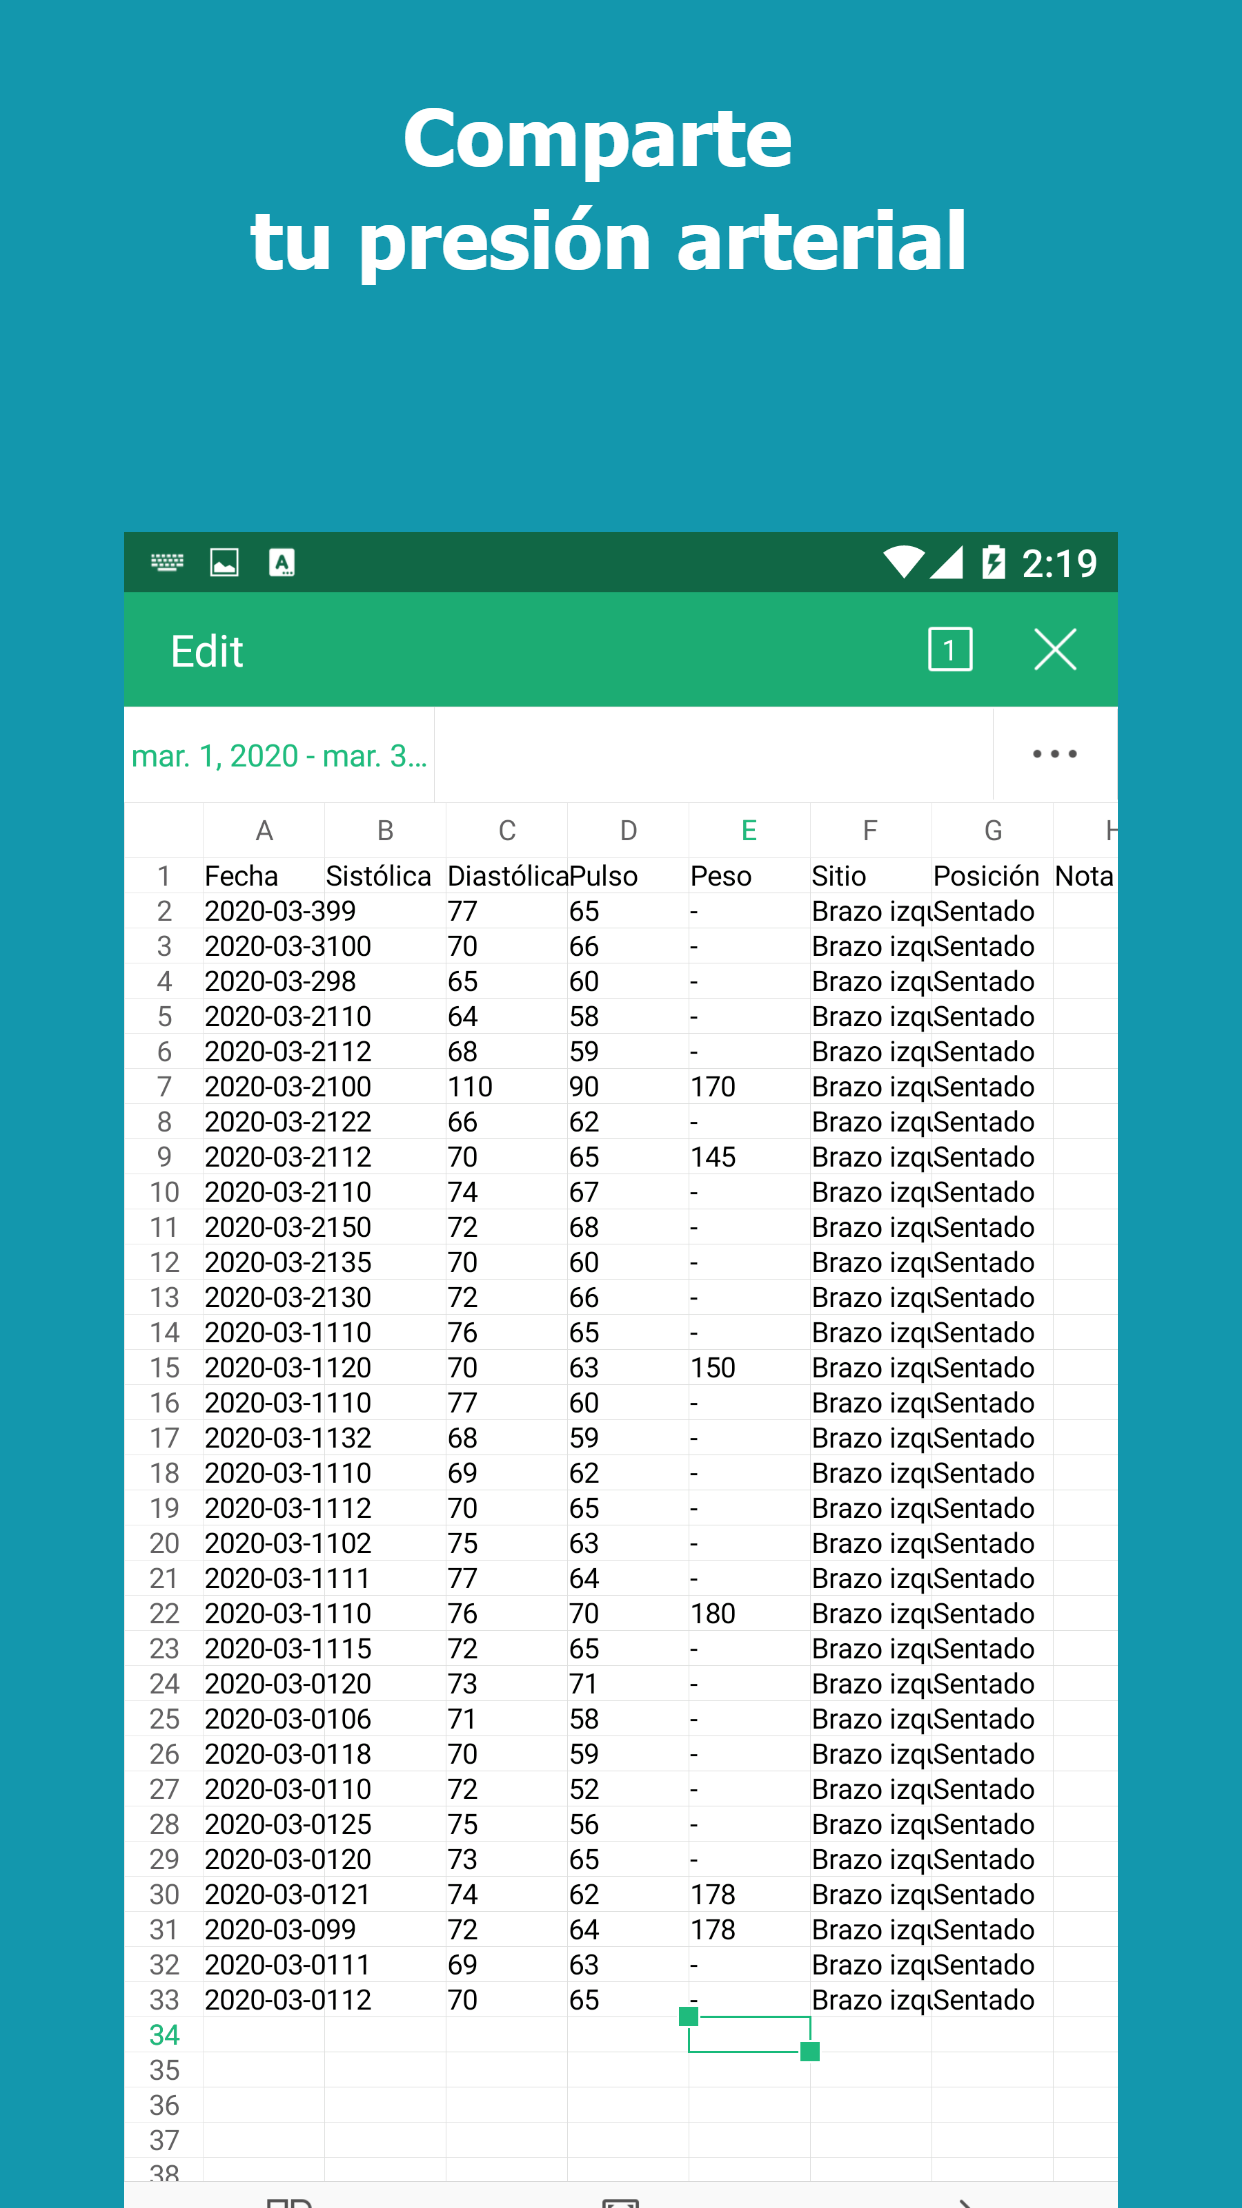
Task: Select row 1 header number
Action: (164, 876)
